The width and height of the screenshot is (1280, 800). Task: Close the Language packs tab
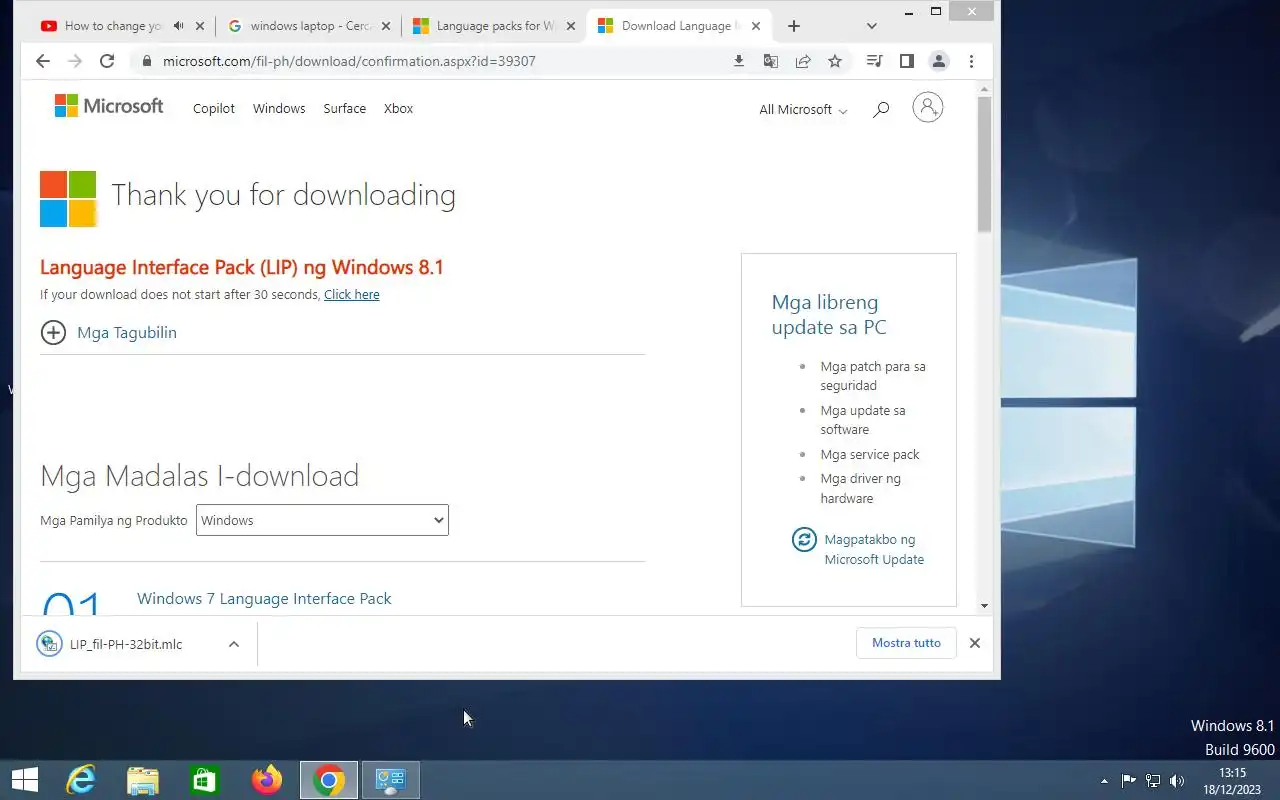pos(572,26)
